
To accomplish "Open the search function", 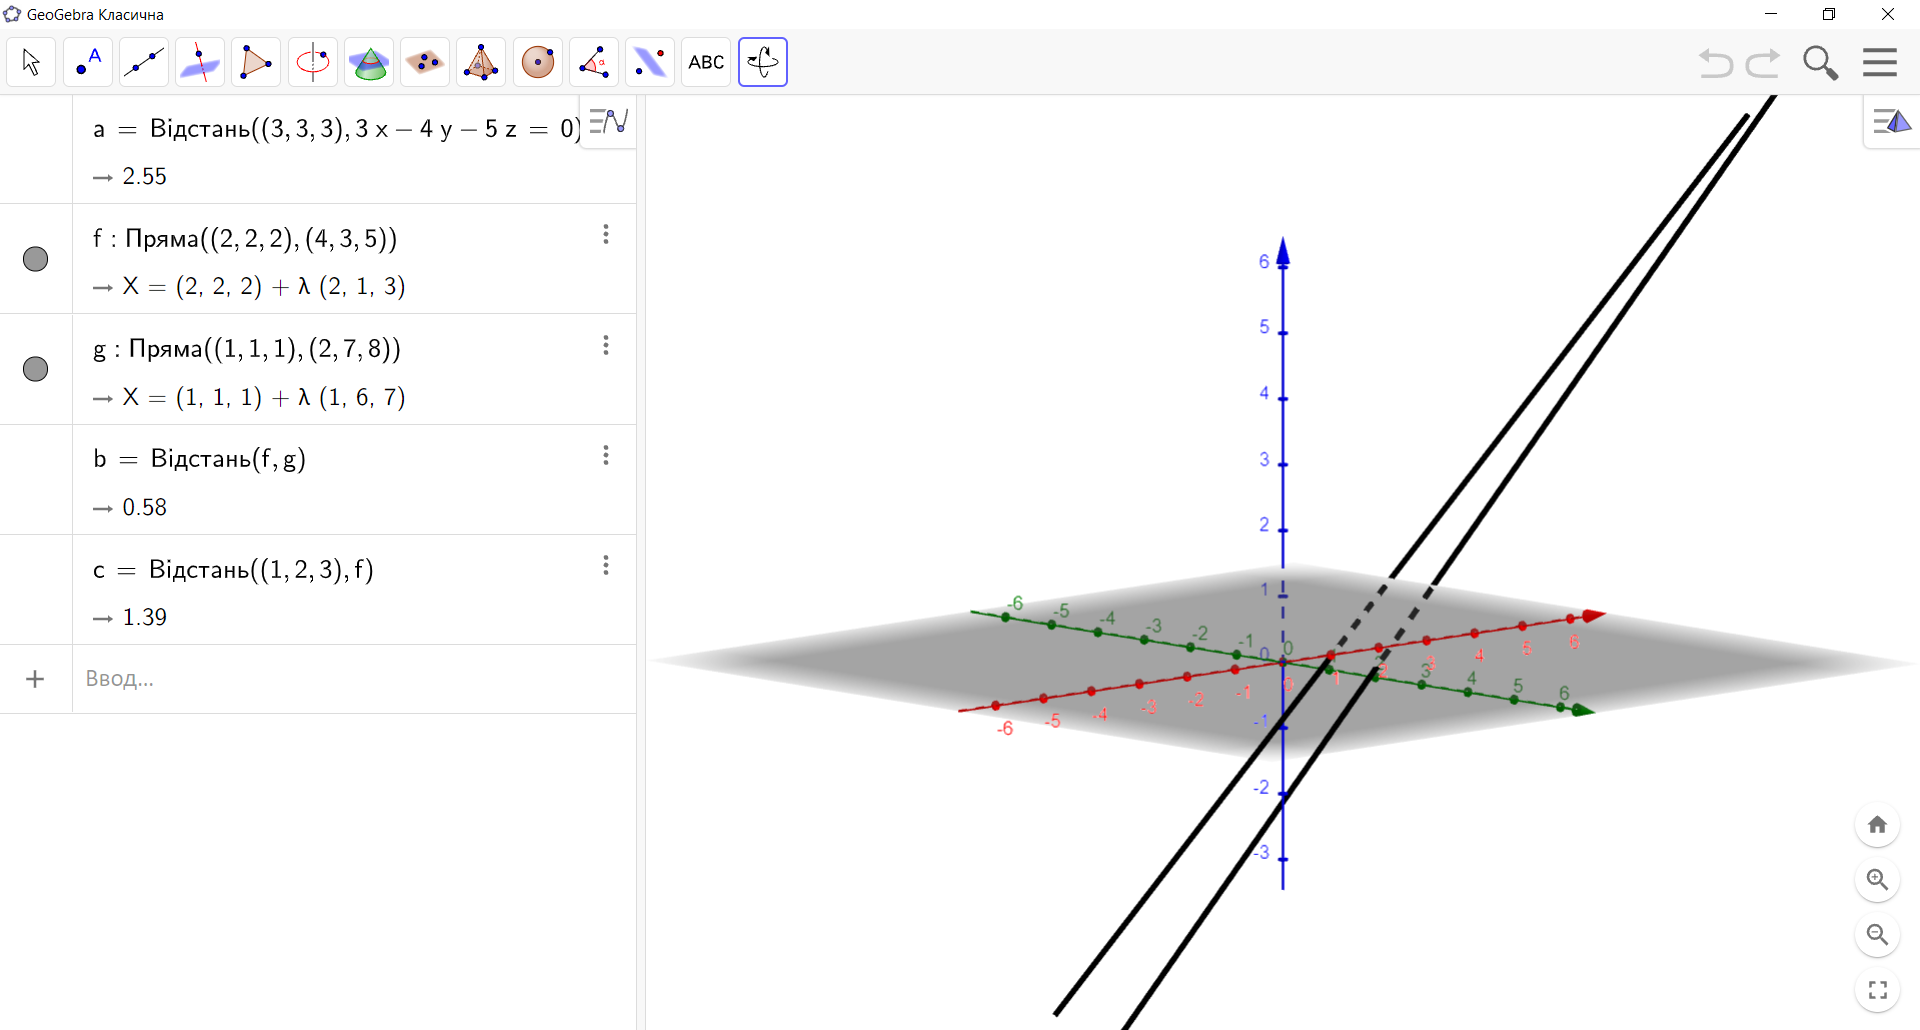I will 1819,61.
